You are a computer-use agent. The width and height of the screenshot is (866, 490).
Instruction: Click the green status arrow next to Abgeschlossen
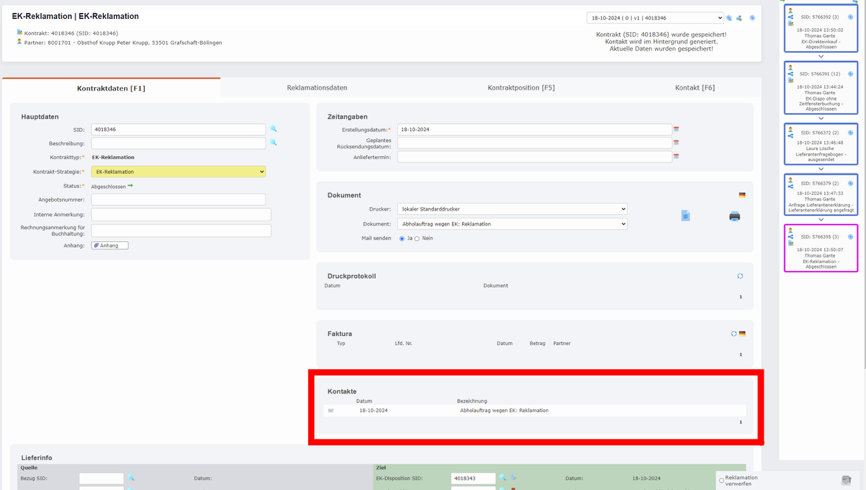pyautogui.click(x=130, y=186)
